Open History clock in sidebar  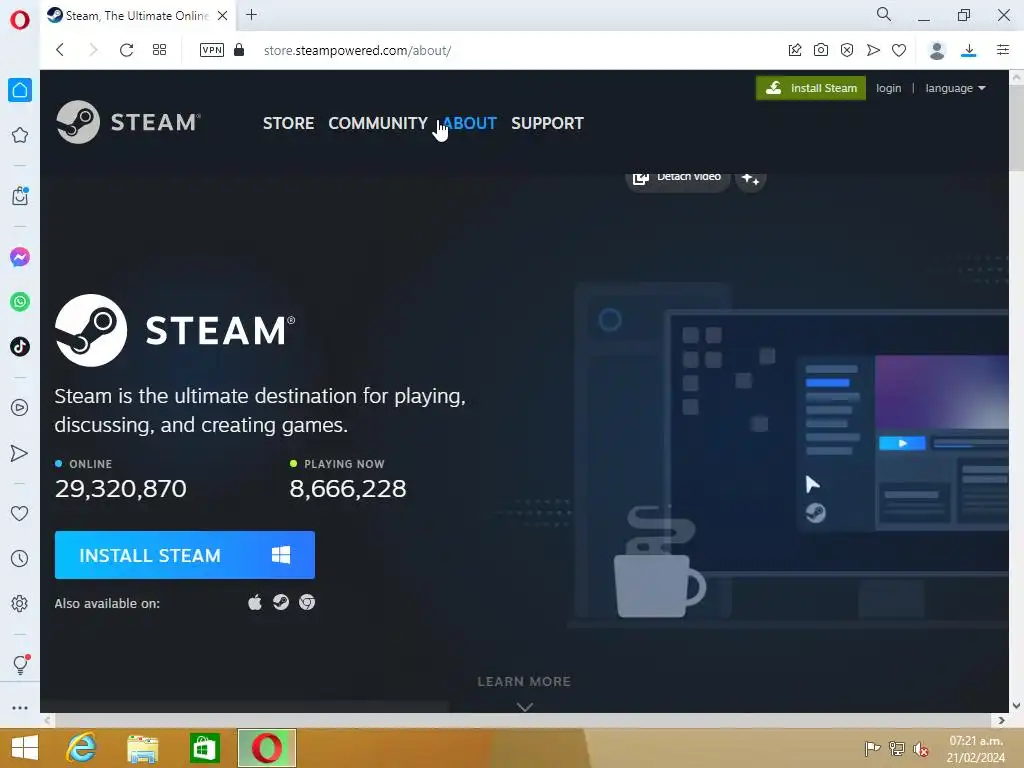[20, 558]
